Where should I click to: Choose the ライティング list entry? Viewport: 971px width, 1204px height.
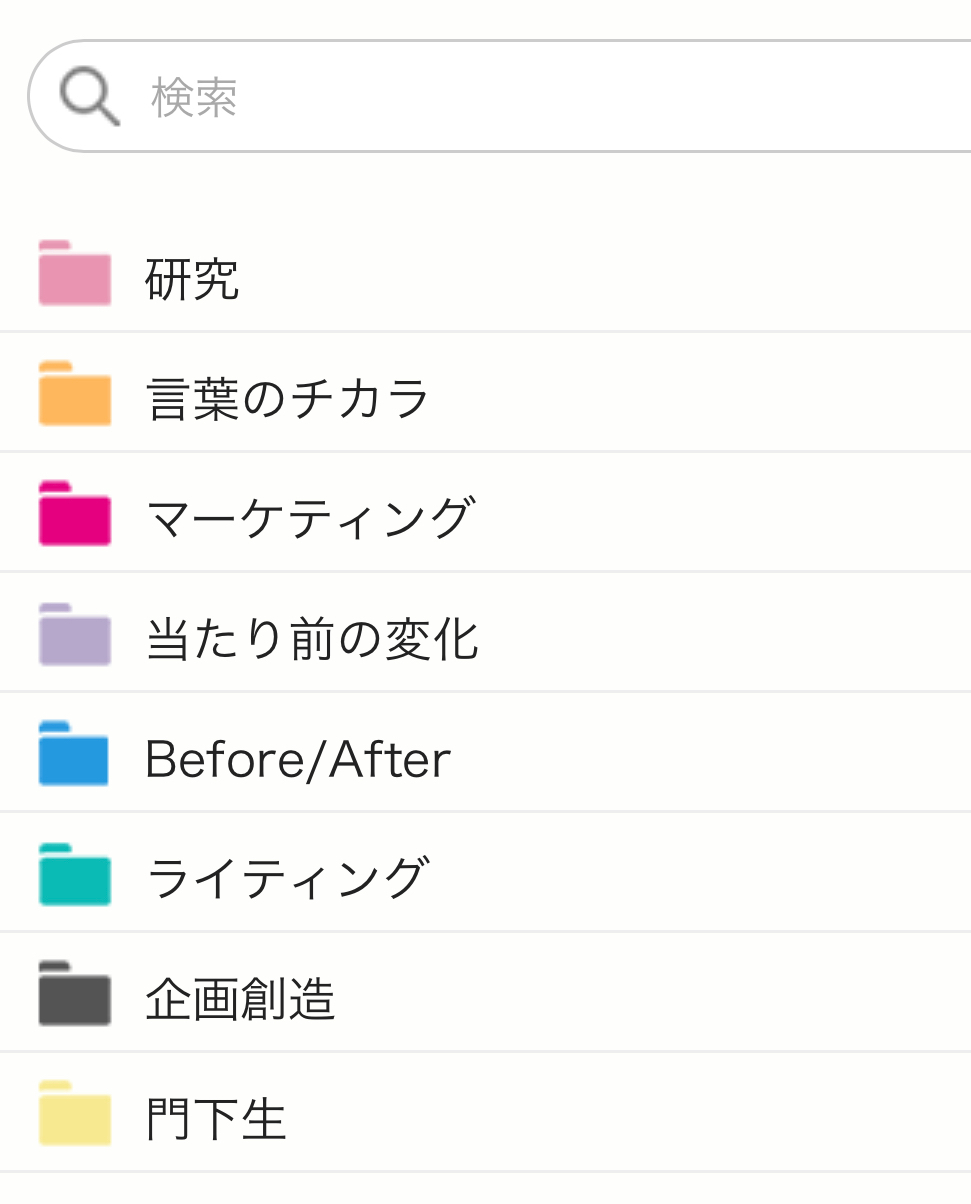click(x=485, y=873)
